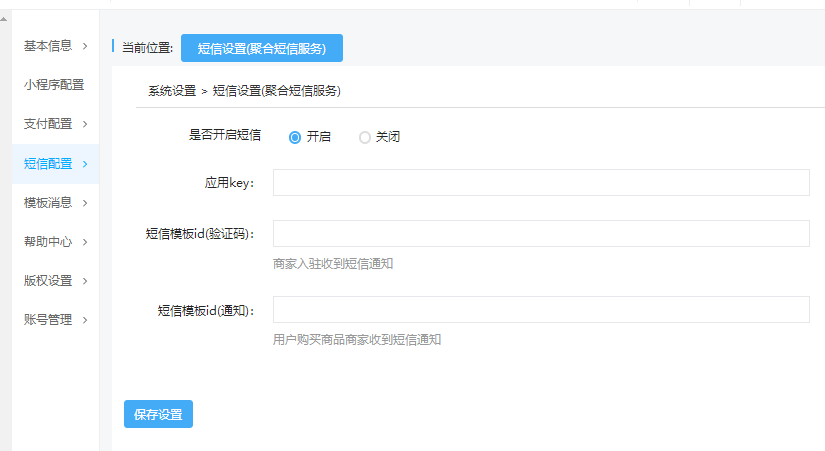Expand the chevron next to 模板消息
This screenshot has width=825, height=451.
(85, 203)
